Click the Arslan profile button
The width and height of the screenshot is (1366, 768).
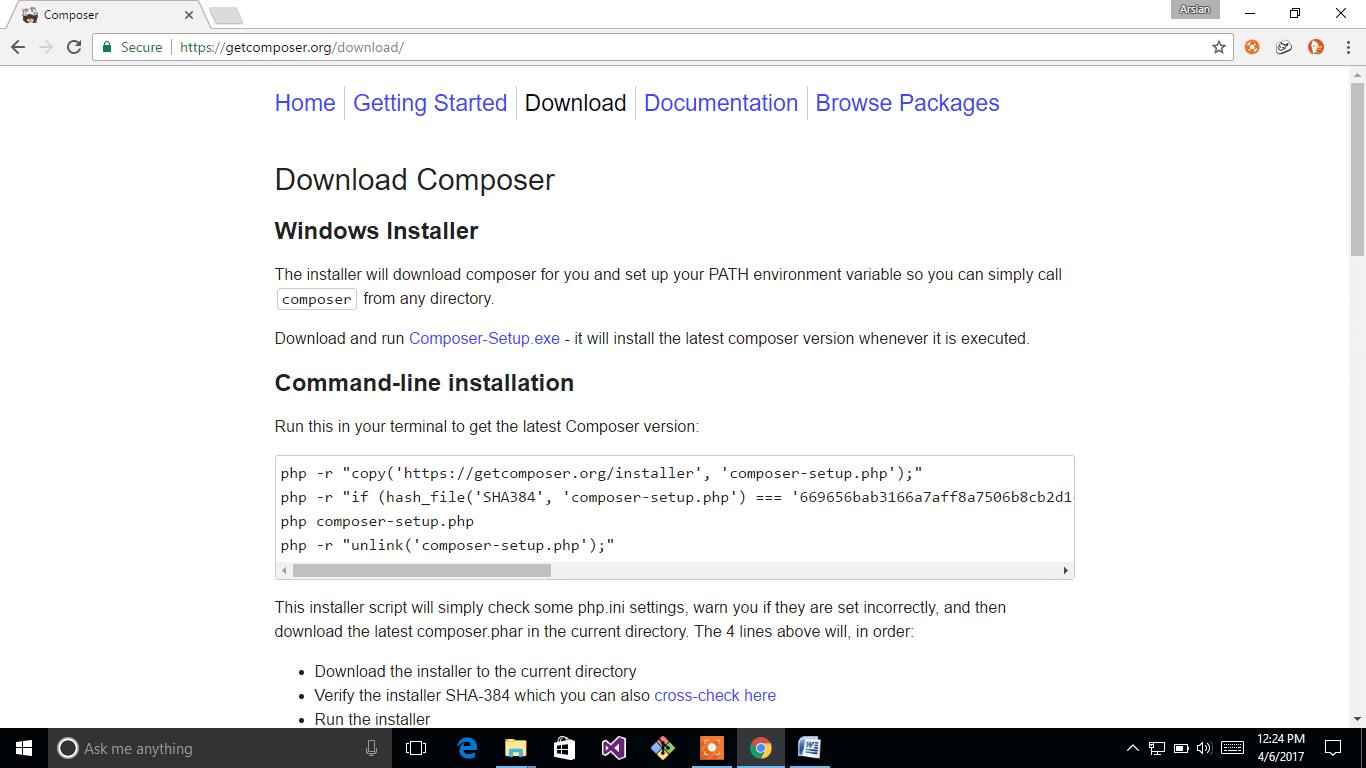pos(1195,9)
